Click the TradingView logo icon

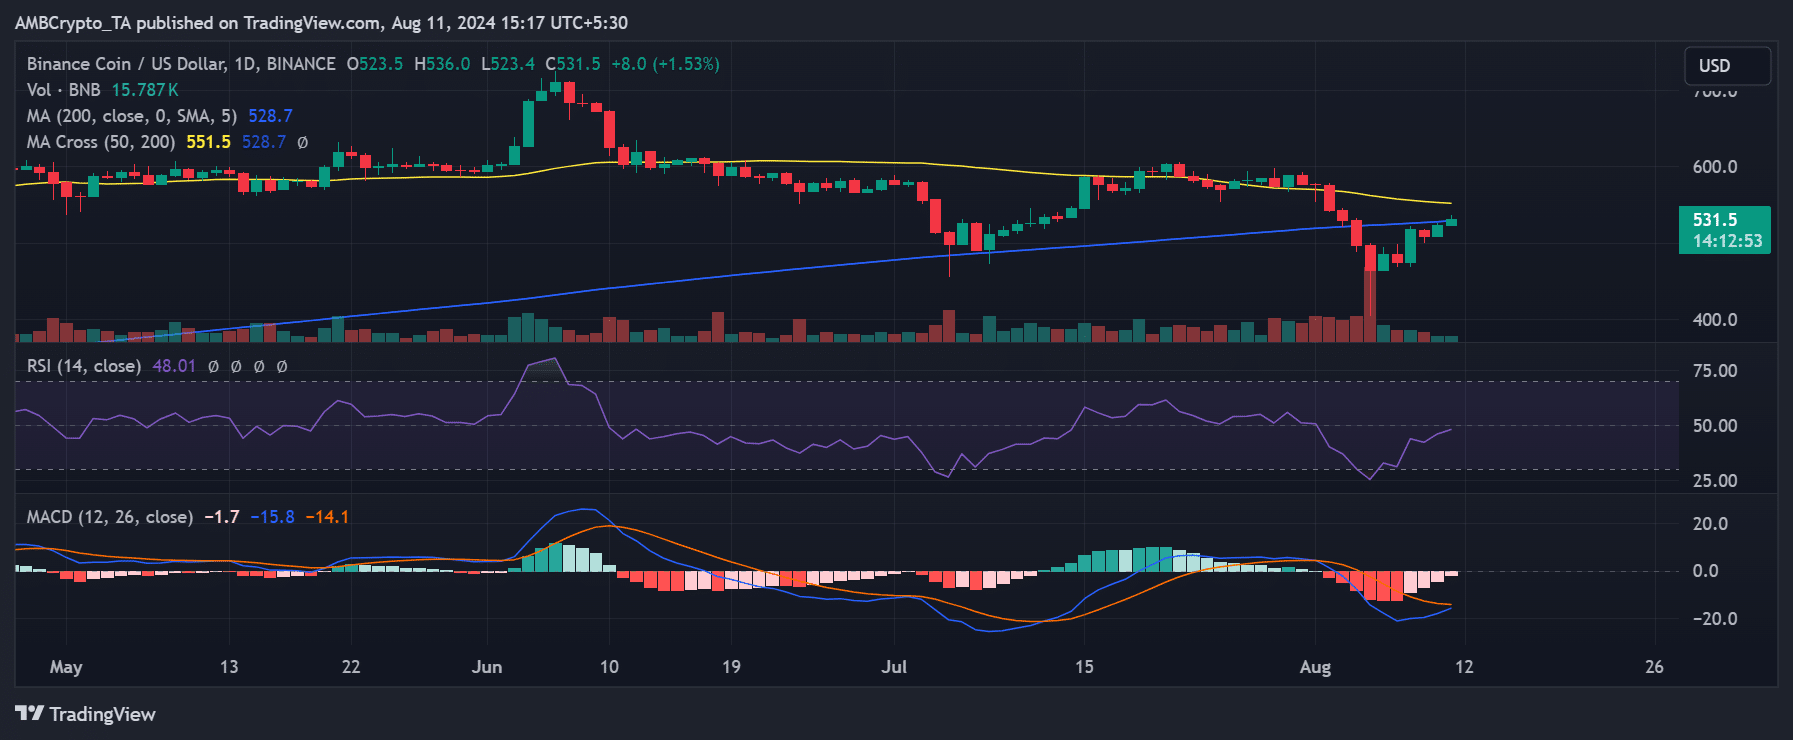[x=30, y=714]
